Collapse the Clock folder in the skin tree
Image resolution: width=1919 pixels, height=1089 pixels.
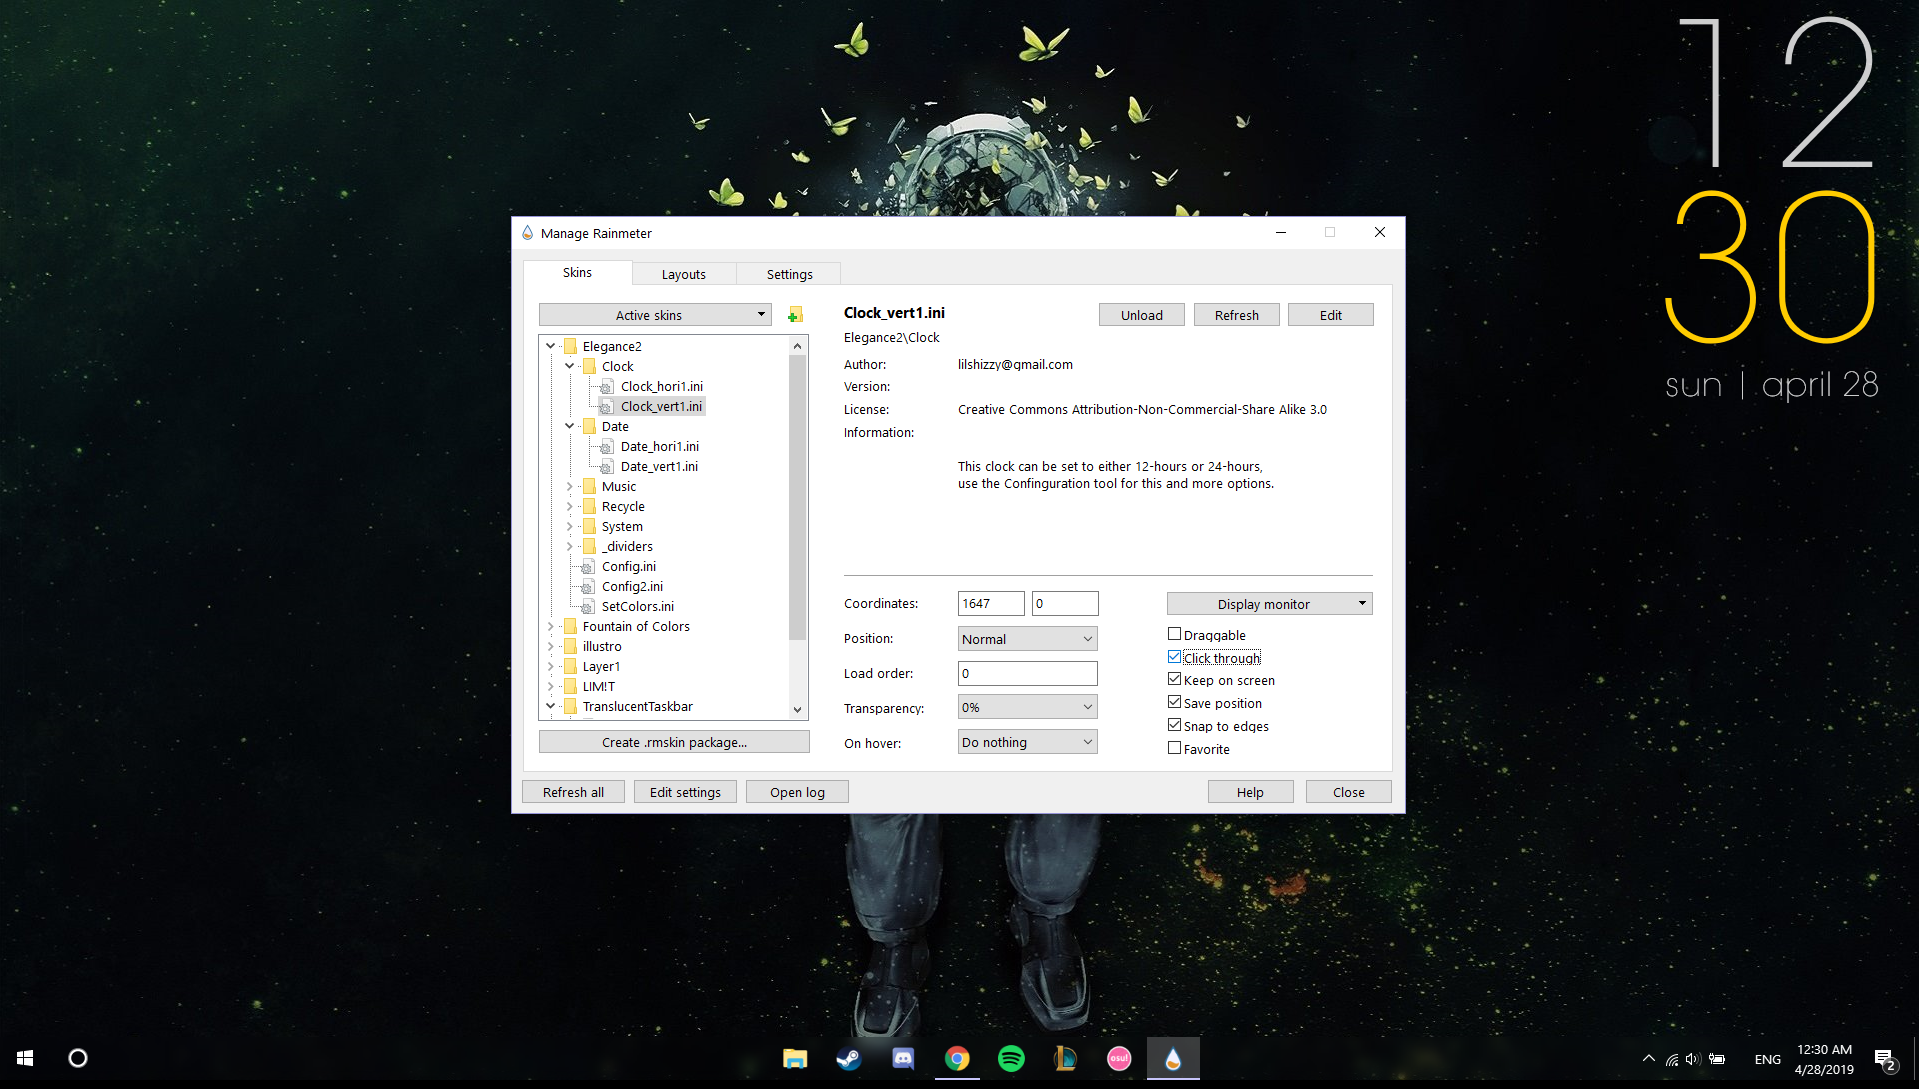[570, 366]
